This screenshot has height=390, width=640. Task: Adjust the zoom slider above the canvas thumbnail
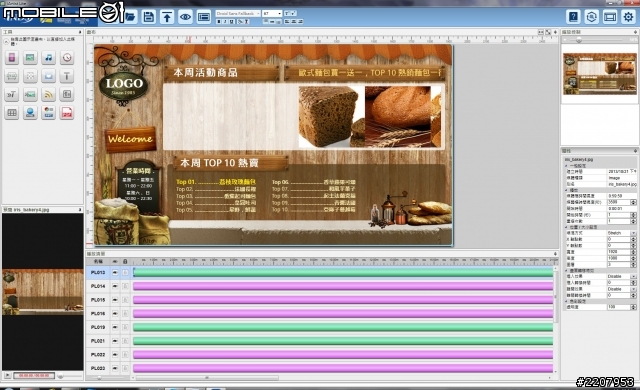click(x=579, y=40)
